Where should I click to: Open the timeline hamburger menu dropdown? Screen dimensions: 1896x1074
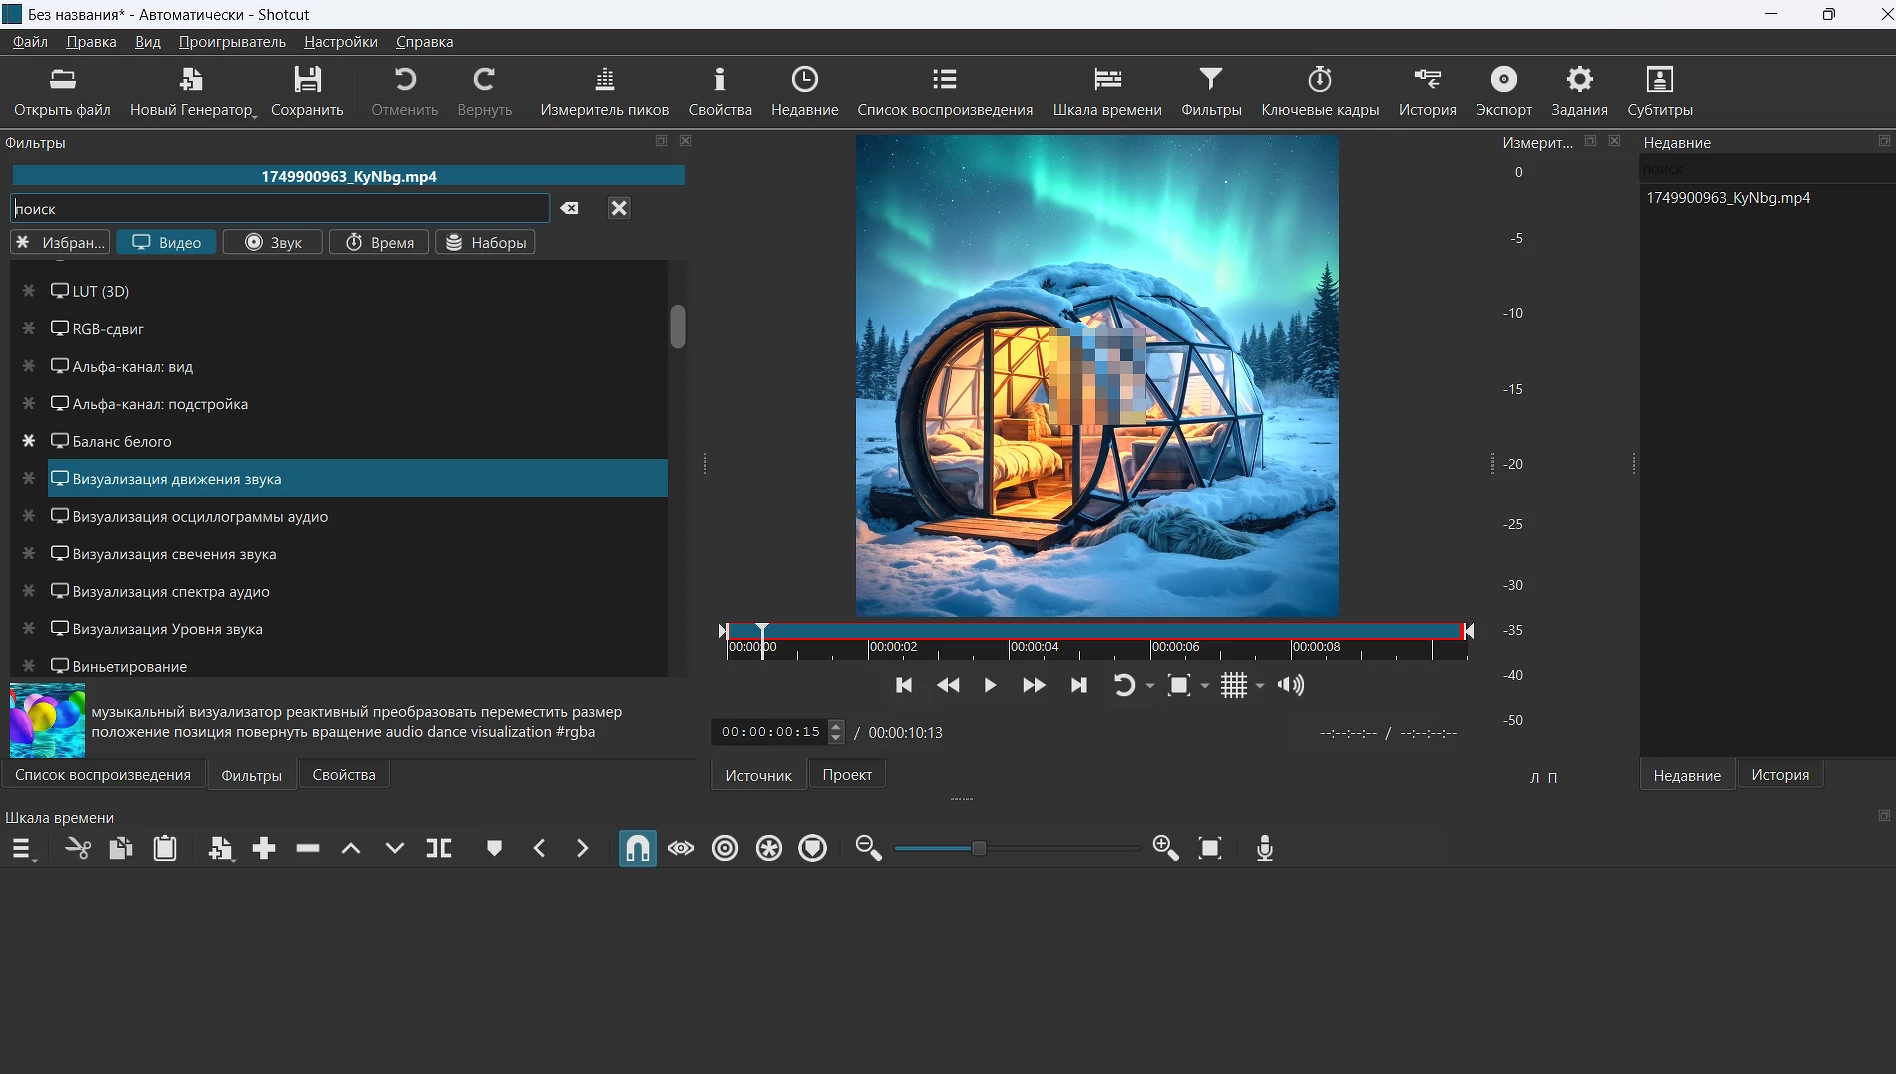[23, 850]
